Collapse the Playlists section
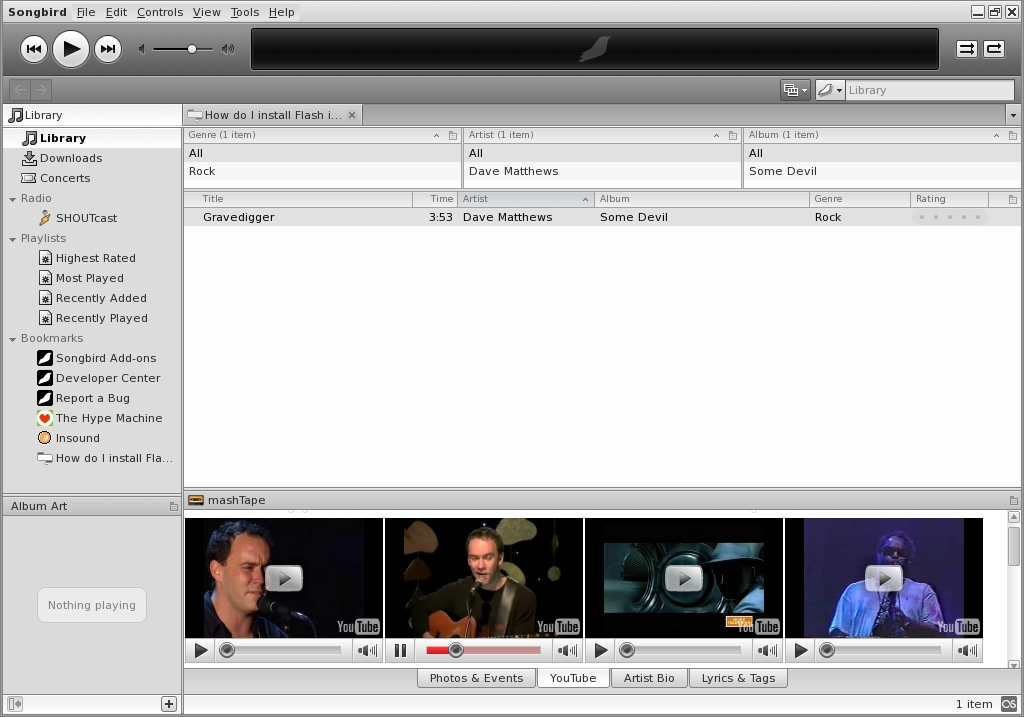This screenshot has width=1024, height=717. coord(12,239)
